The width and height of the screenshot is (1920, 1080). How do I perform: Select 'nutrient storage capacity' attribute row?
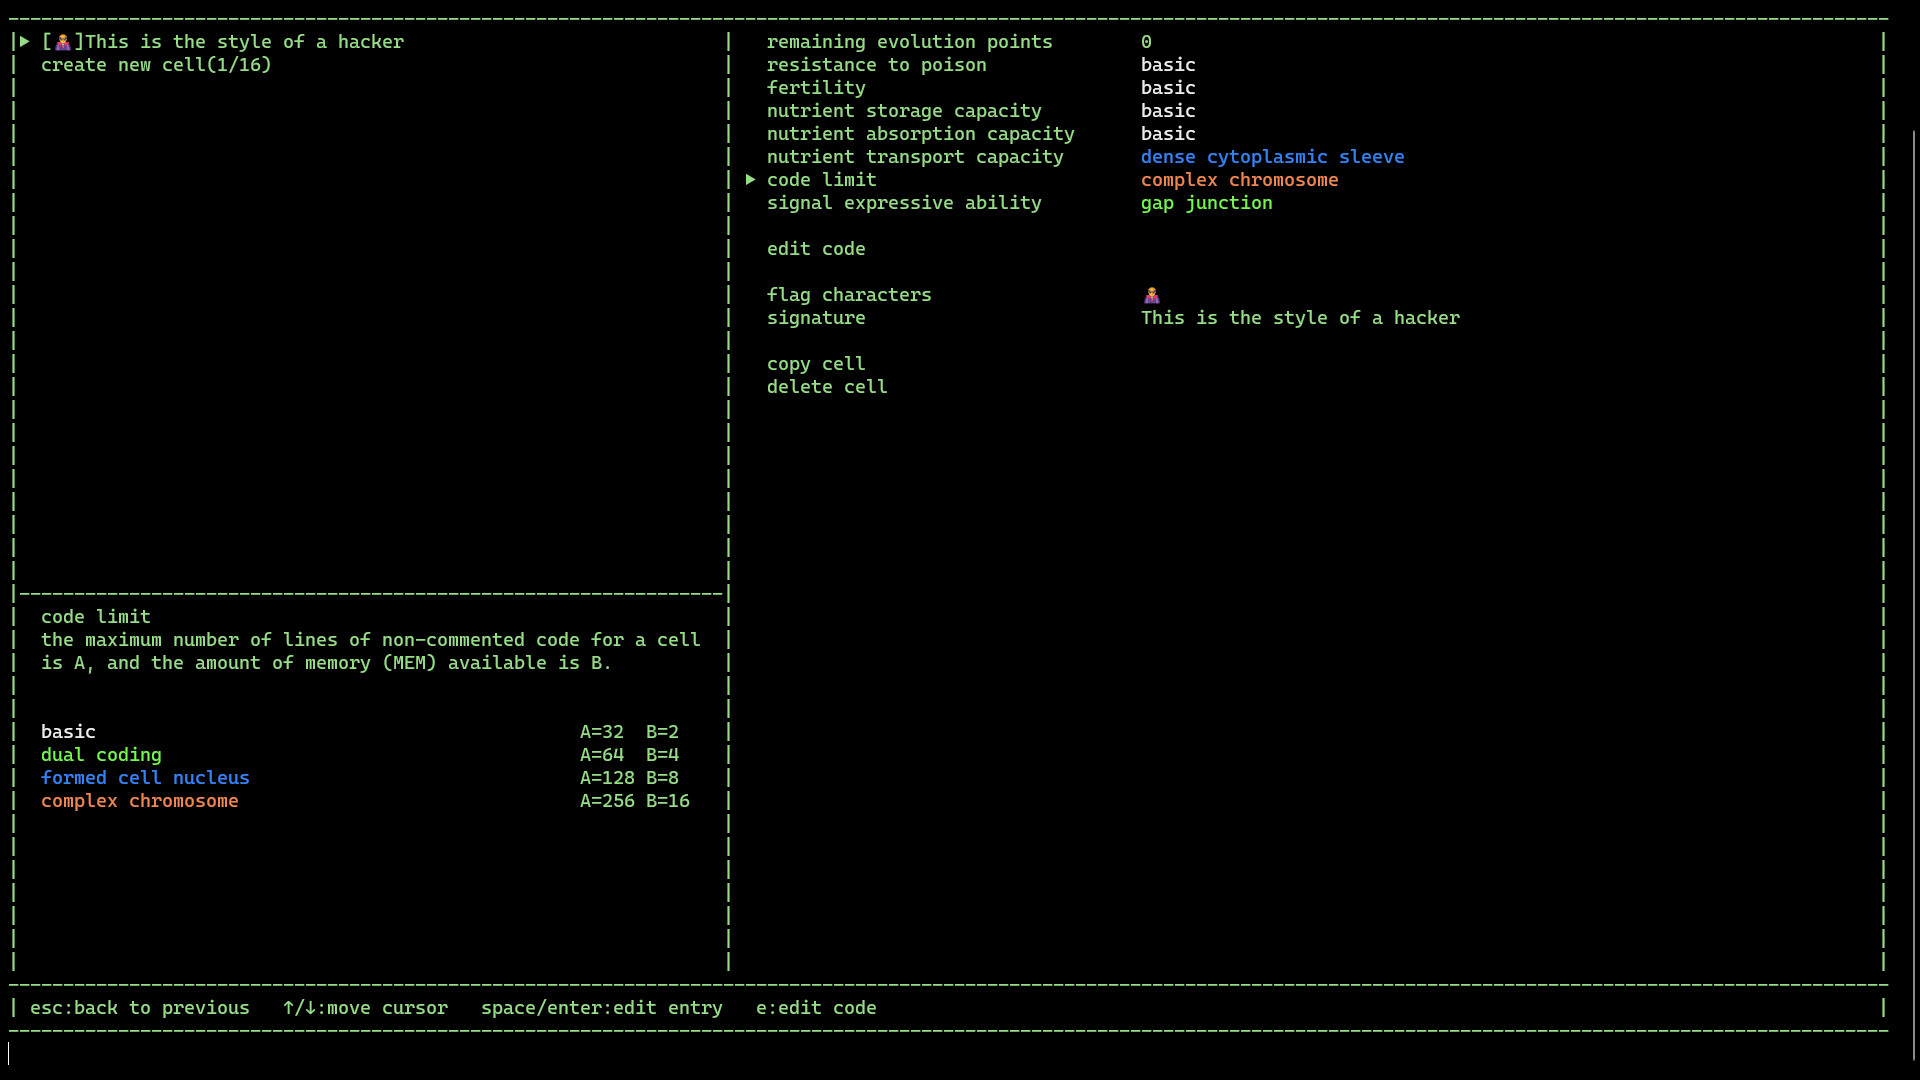coord(903,111)
